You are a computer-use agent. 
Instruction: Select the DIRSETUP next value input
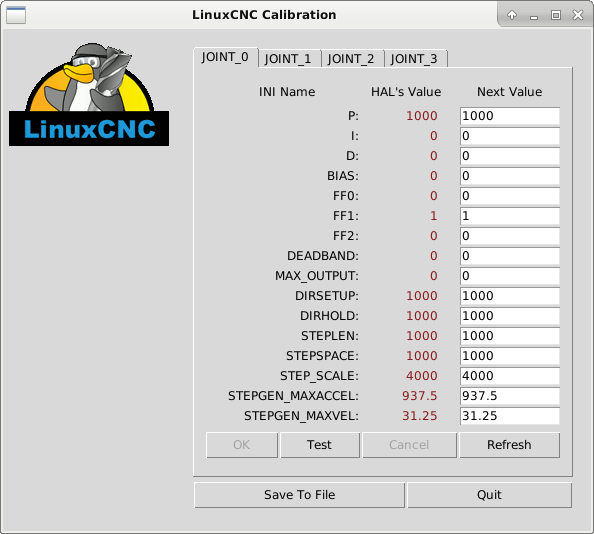pyautogui.click(x=510, y=296)
